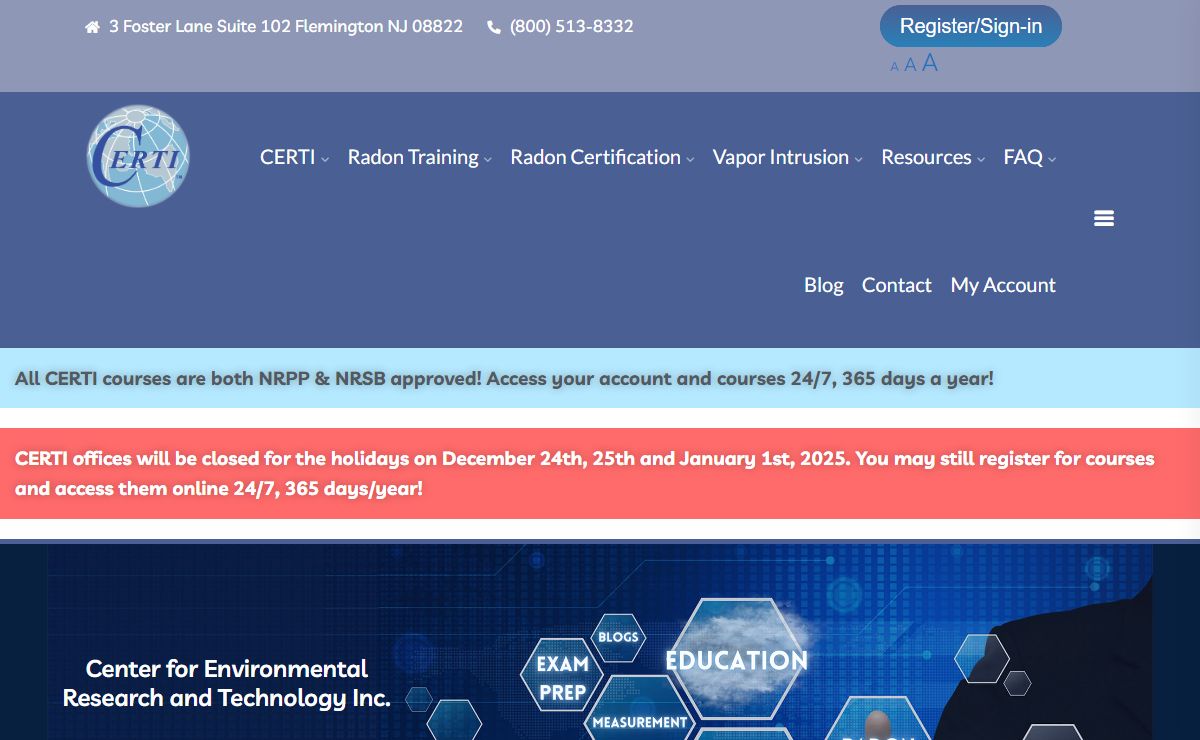Image resolution: width=1200 pixels, height=740 pixels.
Task: Expand the Vapor Intrusion dropdown chevron
Action: [x=858, y=159]
